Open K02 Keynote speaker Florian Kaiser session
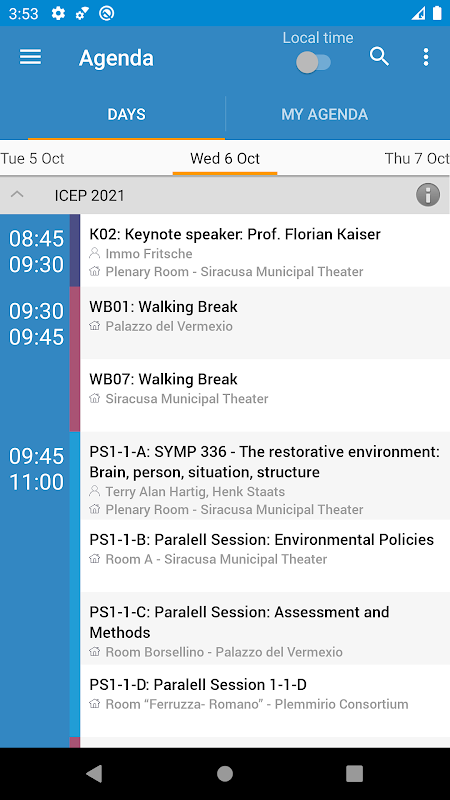Image resolution: width=450 pixels, height=800 pixels. click(x=265, y=251)
